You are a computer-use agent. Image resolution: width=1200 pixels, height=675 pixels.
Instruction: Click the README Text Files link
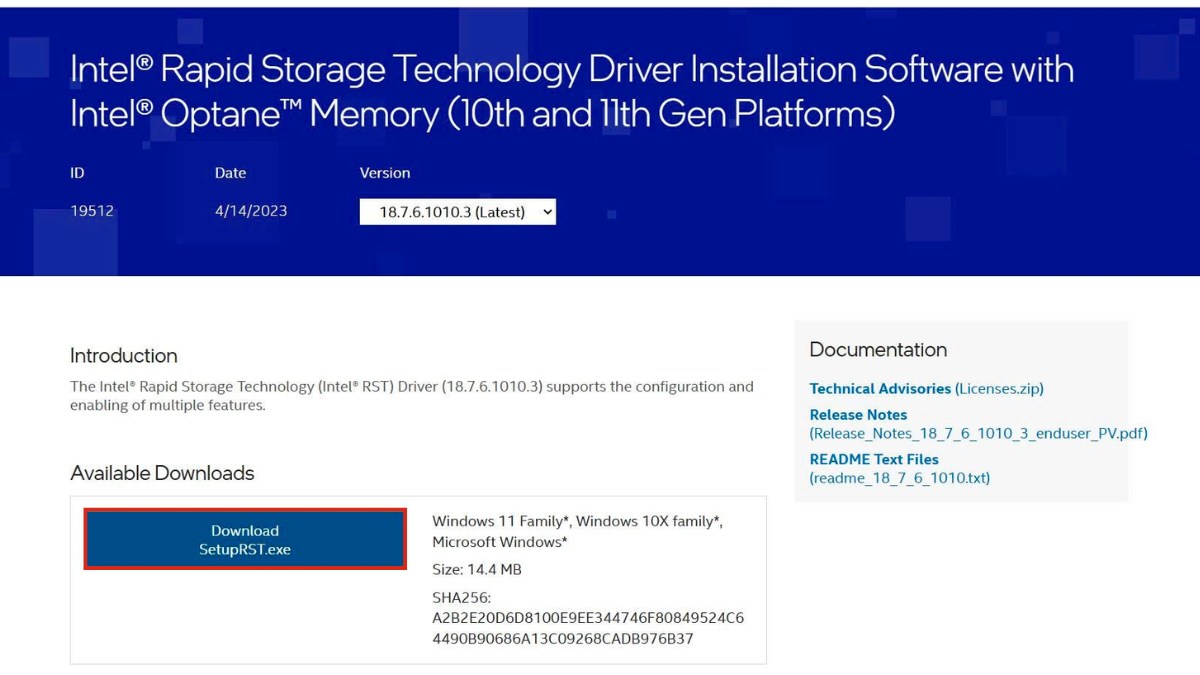pyautogui.click(x=873, y=459)
